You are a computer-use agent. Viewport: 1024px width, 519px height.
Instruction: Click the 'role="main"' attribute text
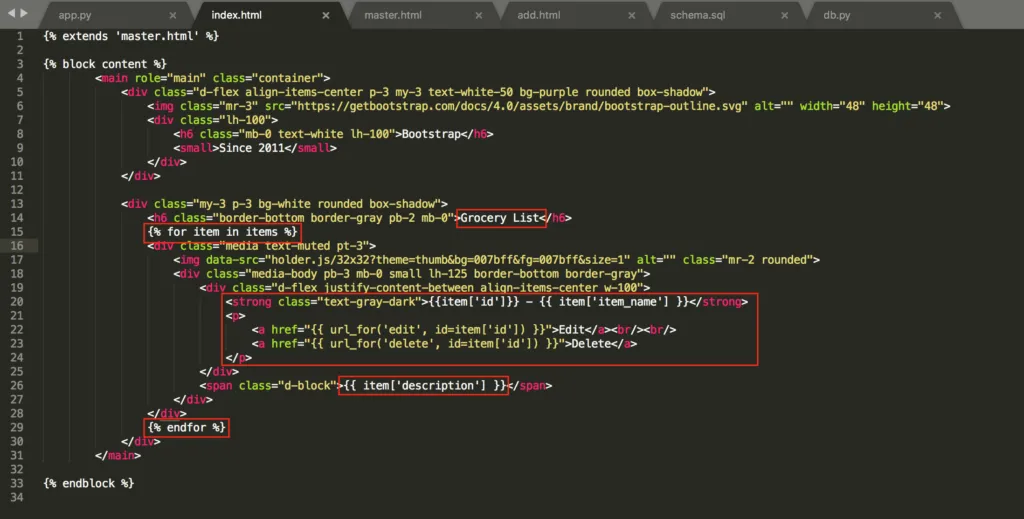tap(170, 78)
